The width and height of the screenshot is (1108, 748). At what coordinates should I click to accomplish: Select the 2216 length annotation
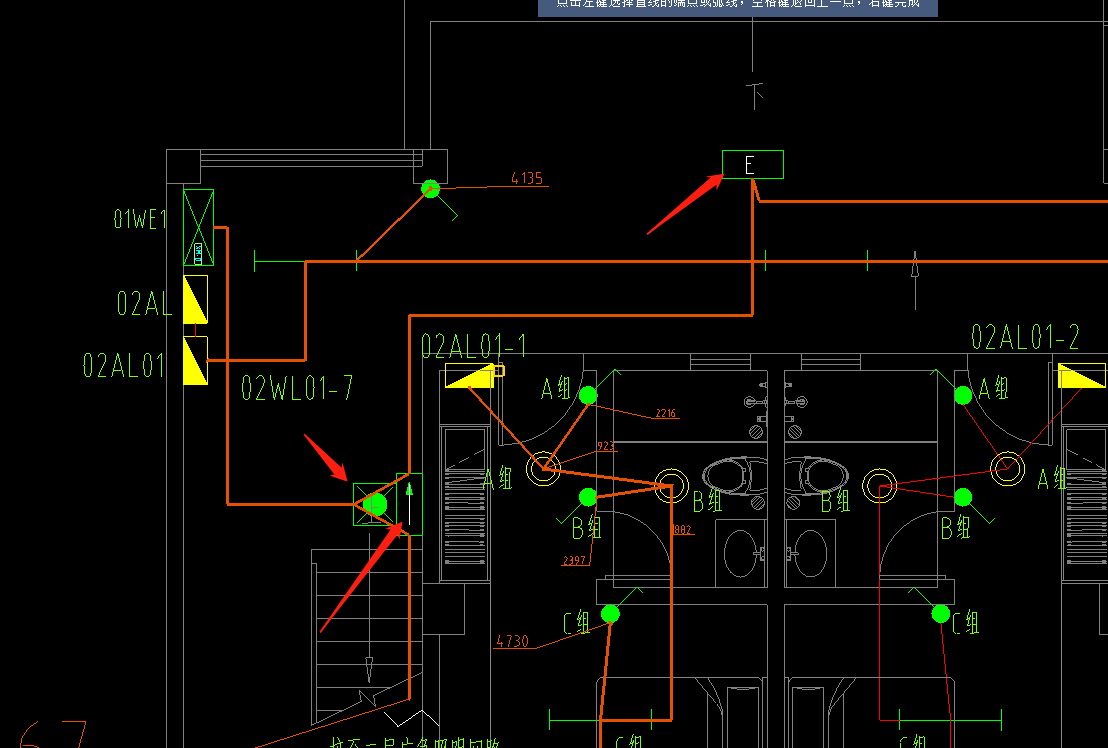click(x=666, y=413)
